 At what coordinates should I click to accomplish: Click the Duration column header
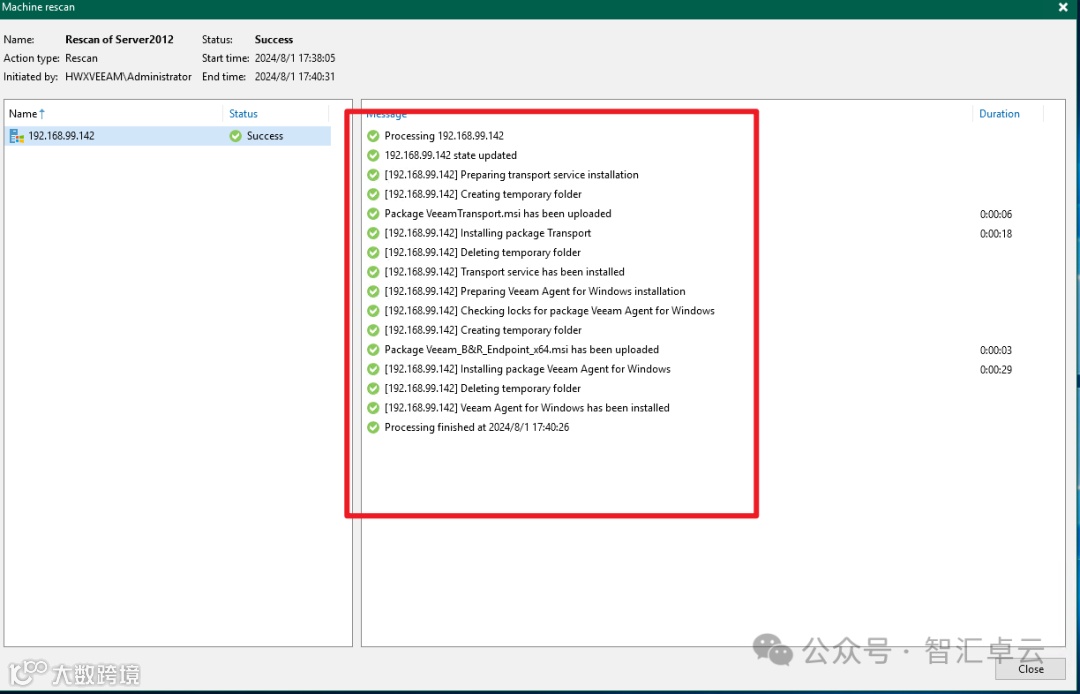[999, 114]
